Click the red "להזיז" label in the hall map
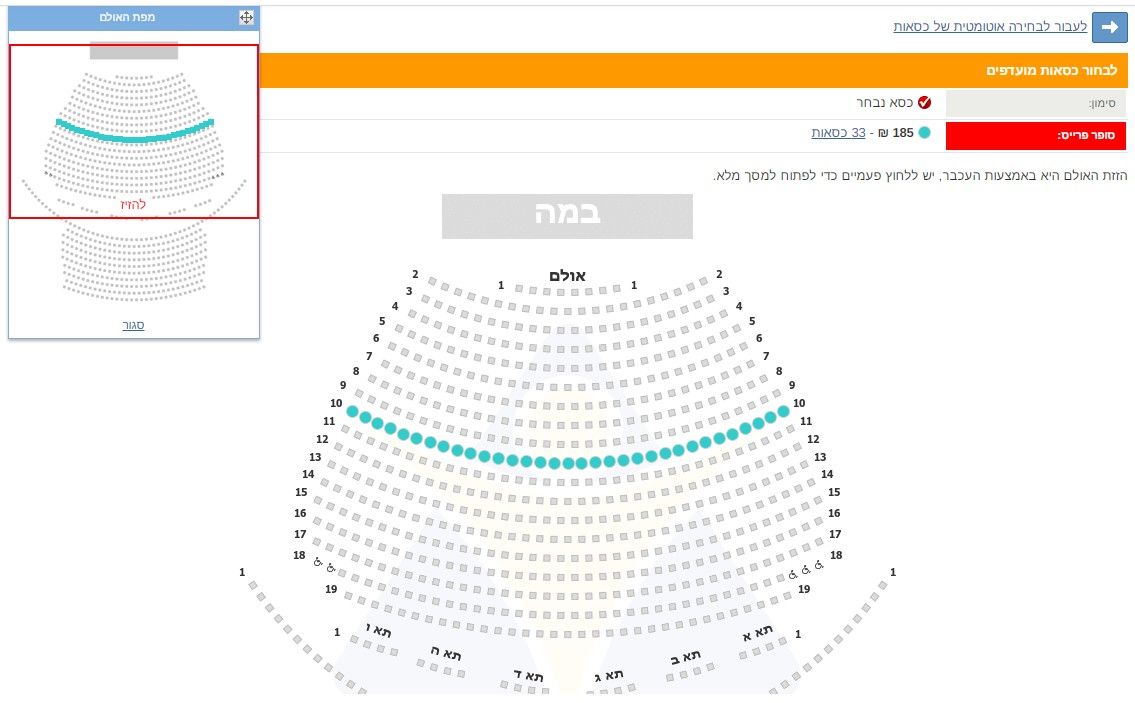The width and height of the screenshot is (1135, 703). tap(133, 204)
